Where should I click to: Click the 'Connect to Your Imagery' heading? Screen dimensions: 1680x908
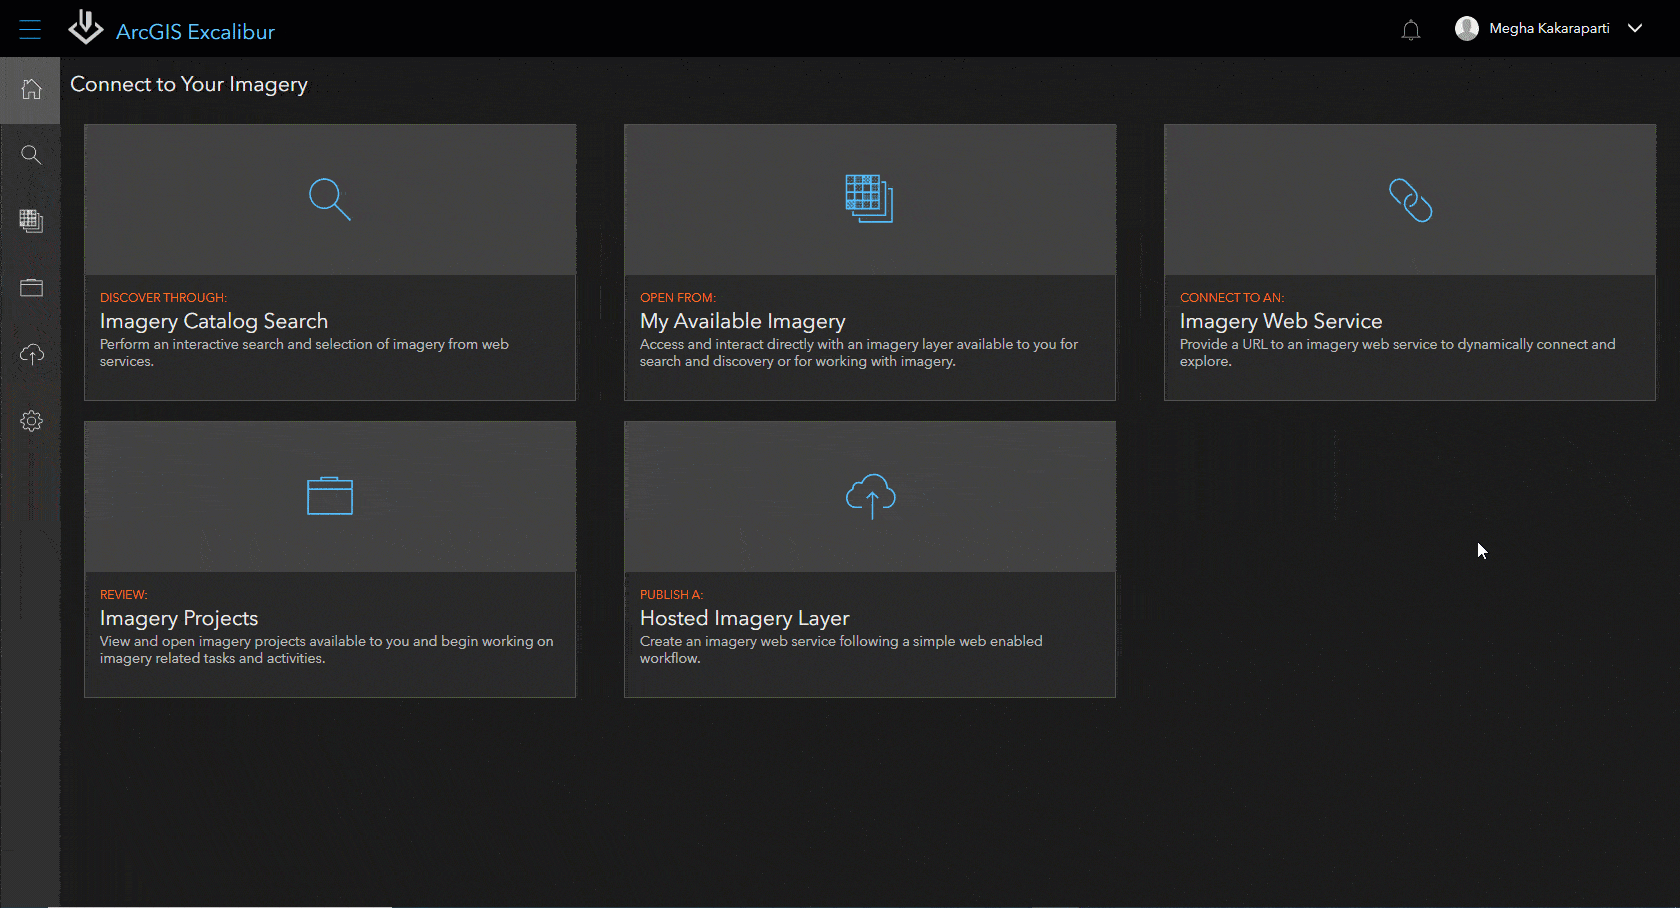tap(189, 84)
